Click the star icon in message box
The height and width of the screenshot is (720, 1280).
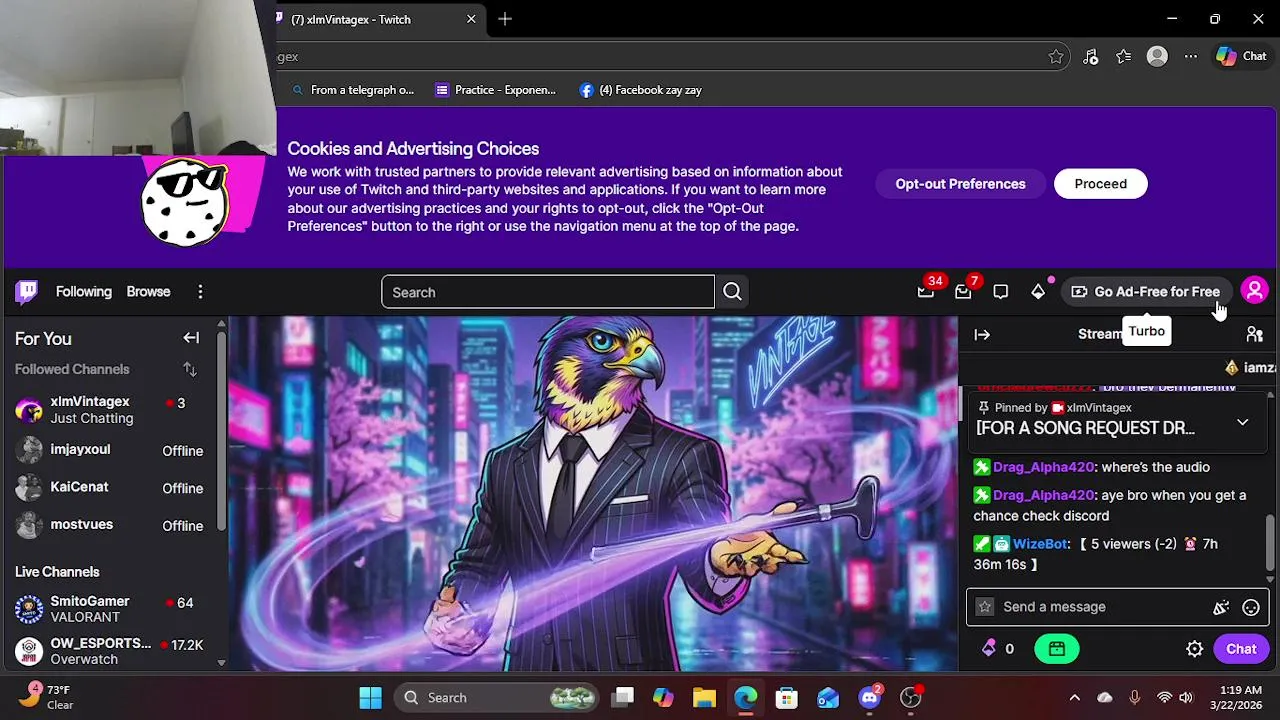985,607
